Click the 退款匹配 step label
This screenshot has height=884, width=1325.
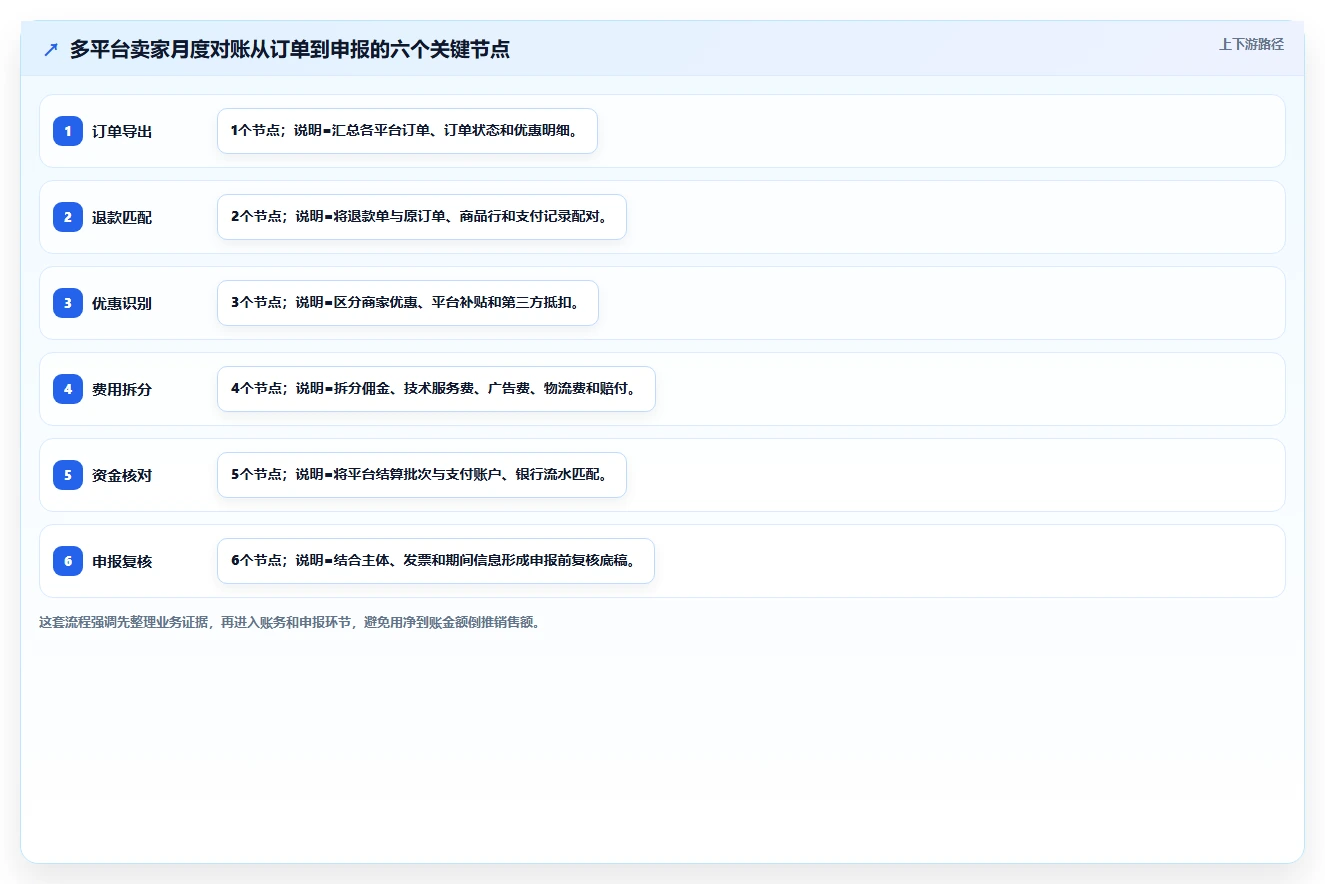pos(122,217)
